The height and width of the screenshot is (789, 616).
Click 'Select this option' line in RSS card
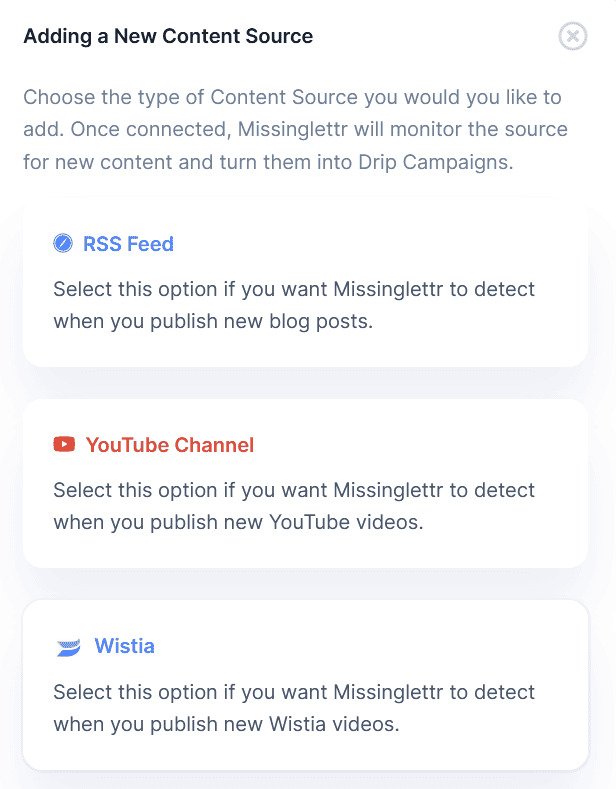point(294,290)
